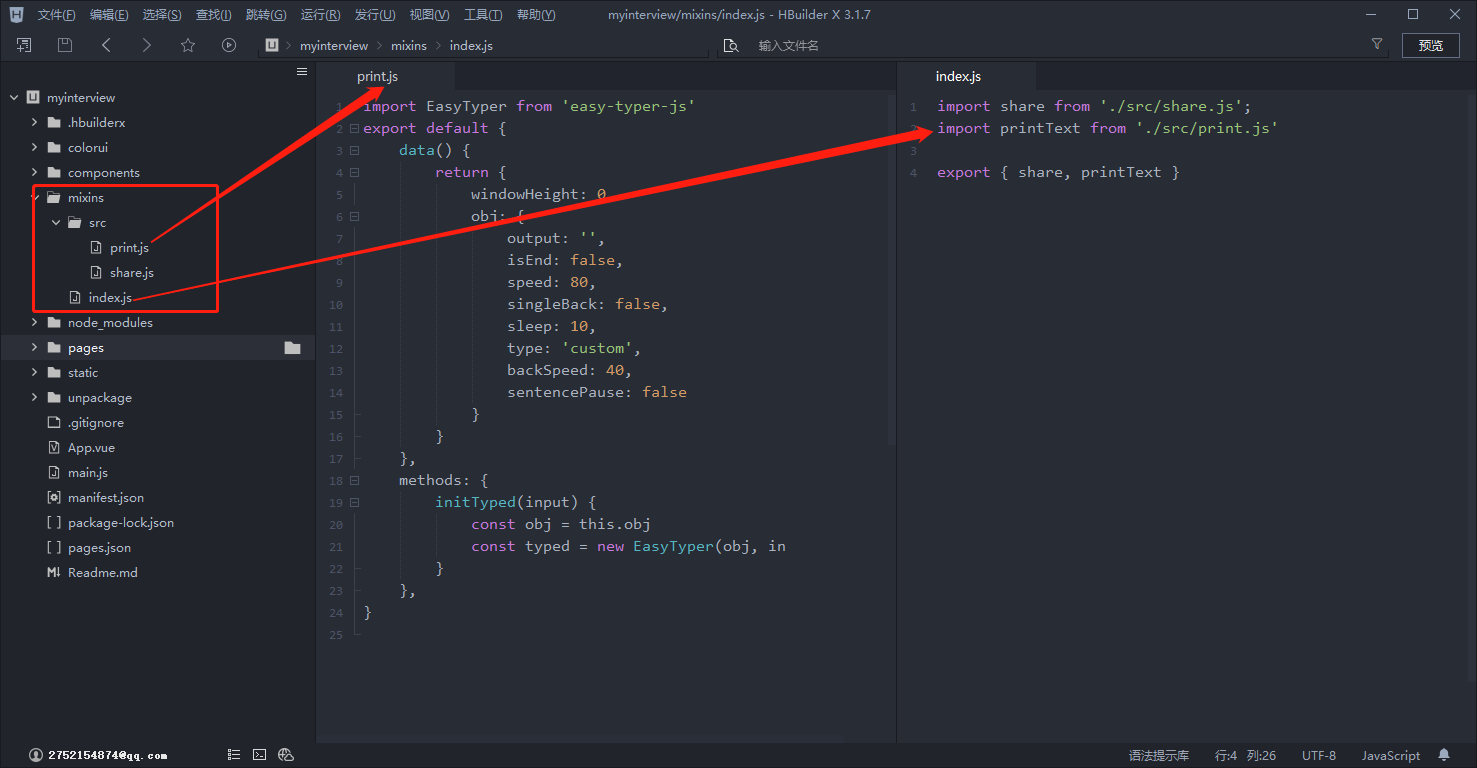The width and height of the screenshot is (1477, 768).
Task: Click the user account icon in status bar
Action: click(x=36, y=755)
